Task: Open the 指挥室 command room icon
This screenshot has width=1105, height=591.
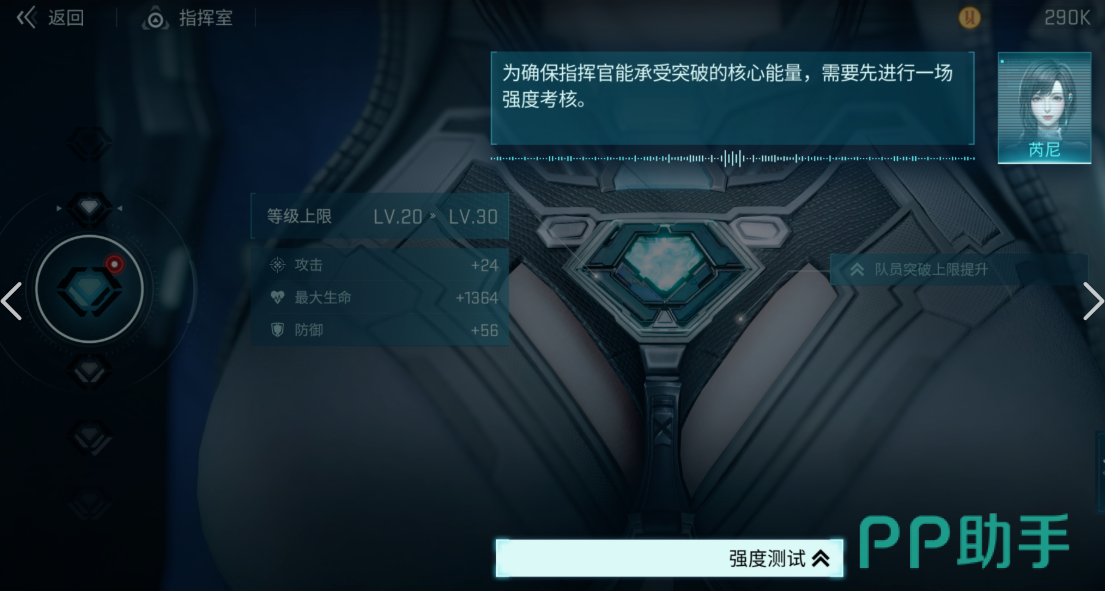Action: click(155, 18)
